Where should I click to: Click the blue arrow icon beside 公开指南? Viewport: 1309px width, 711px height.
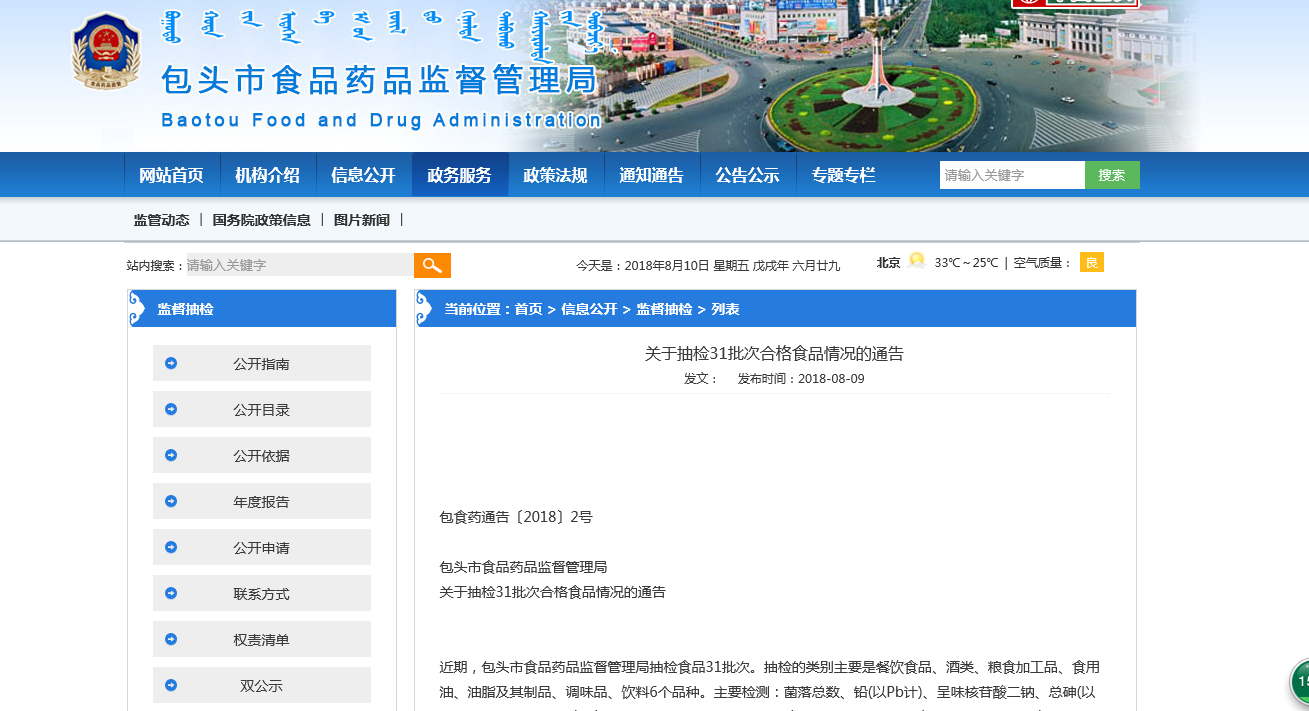coord(171,363)
